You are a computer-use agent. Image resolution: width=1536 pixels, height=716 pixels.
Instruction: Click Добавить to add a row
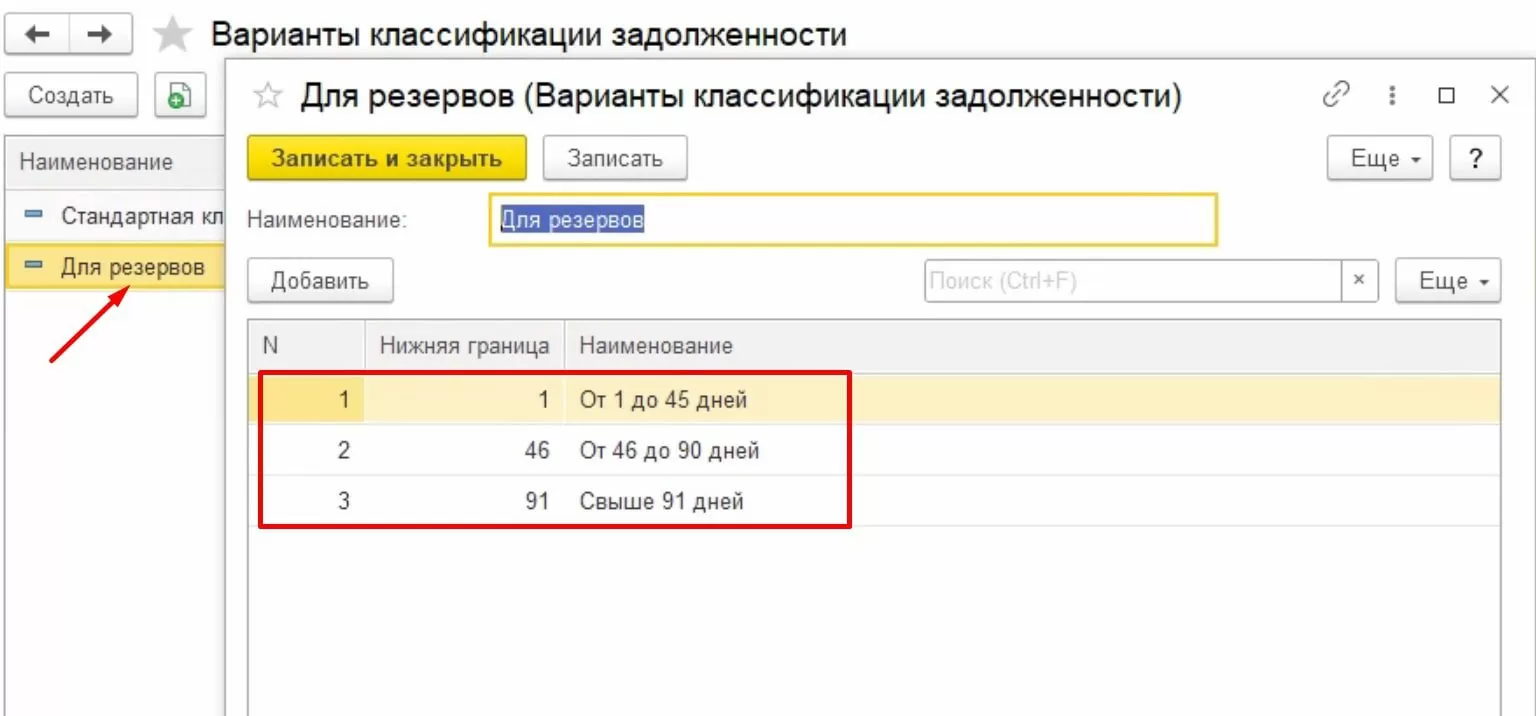[320, 281]
